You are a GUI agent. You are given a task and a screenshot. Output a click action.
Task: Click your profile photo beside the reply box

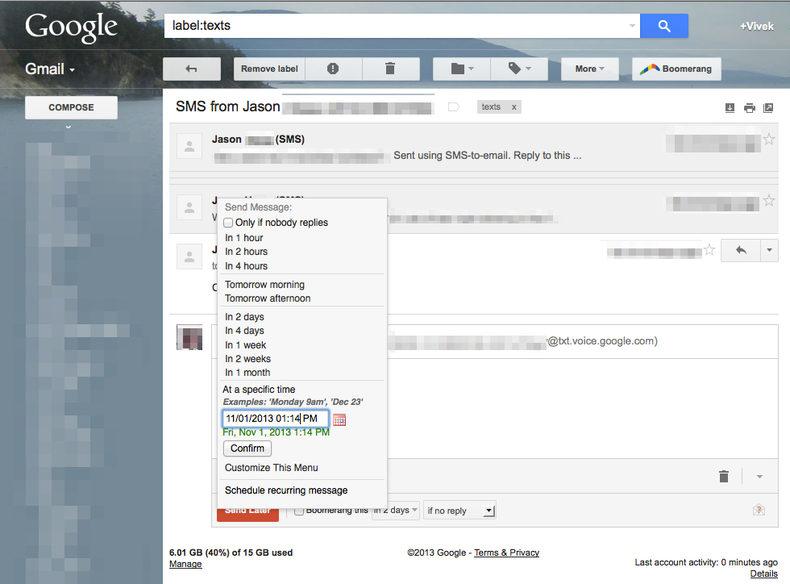pyautogui.click(x=189, y=337)
